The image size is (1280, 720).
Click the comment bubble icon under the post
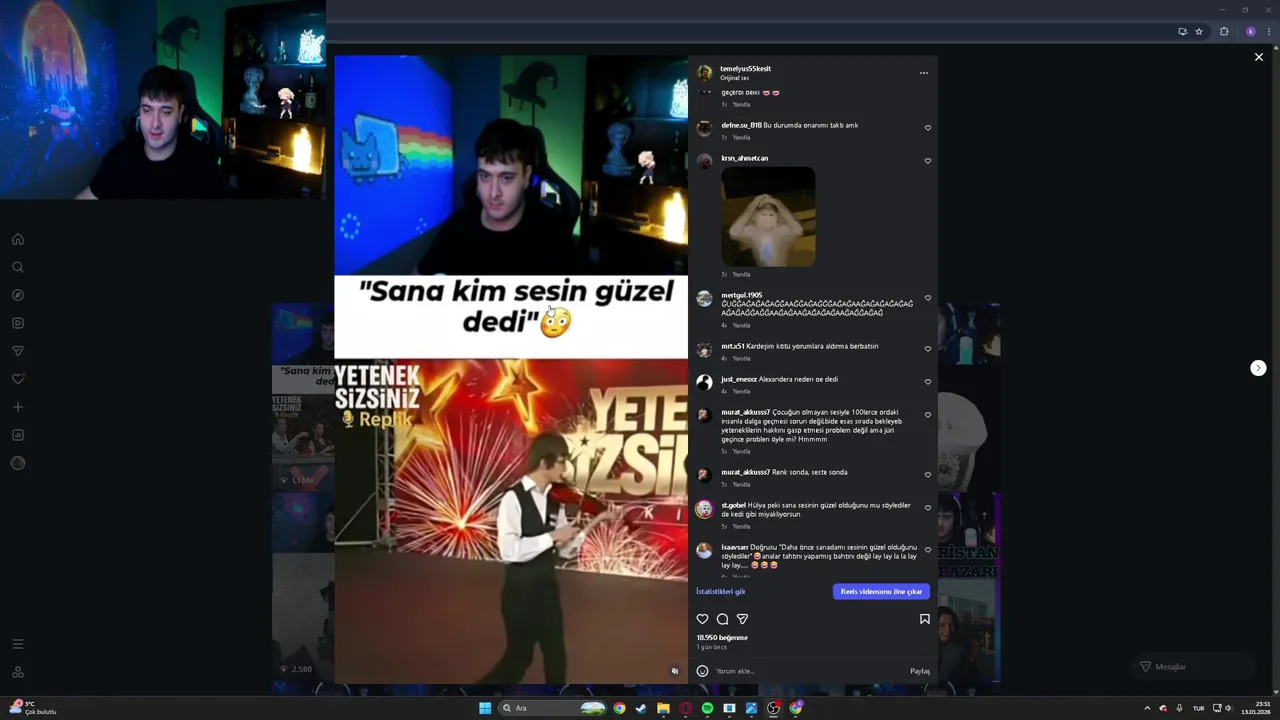tap(722, 619)
